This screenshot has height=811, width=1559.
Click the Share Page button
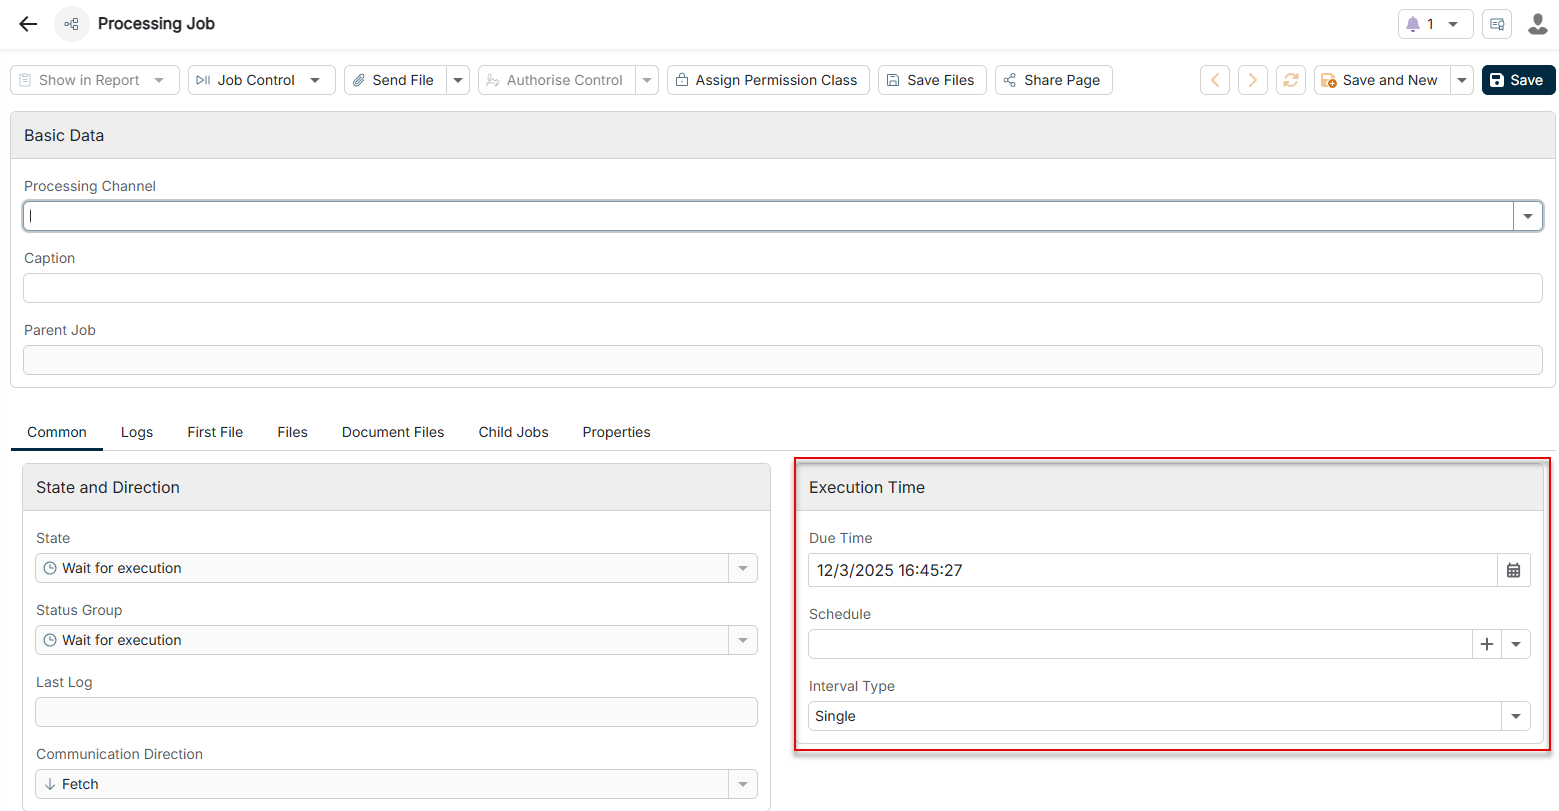1053,80
